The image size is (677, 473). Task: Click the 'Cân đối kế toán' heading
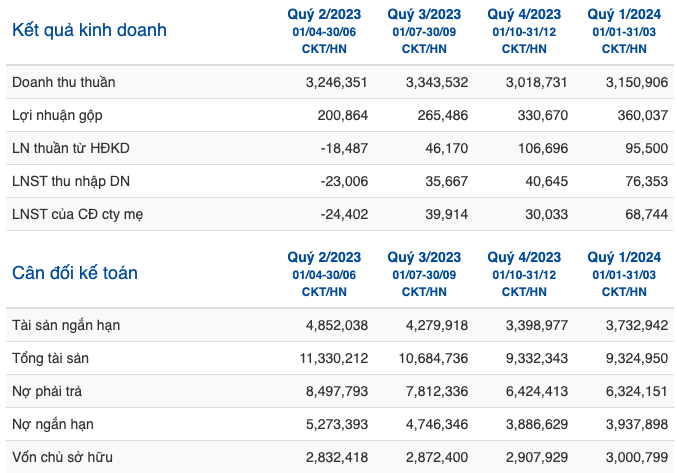coord(75,273)
